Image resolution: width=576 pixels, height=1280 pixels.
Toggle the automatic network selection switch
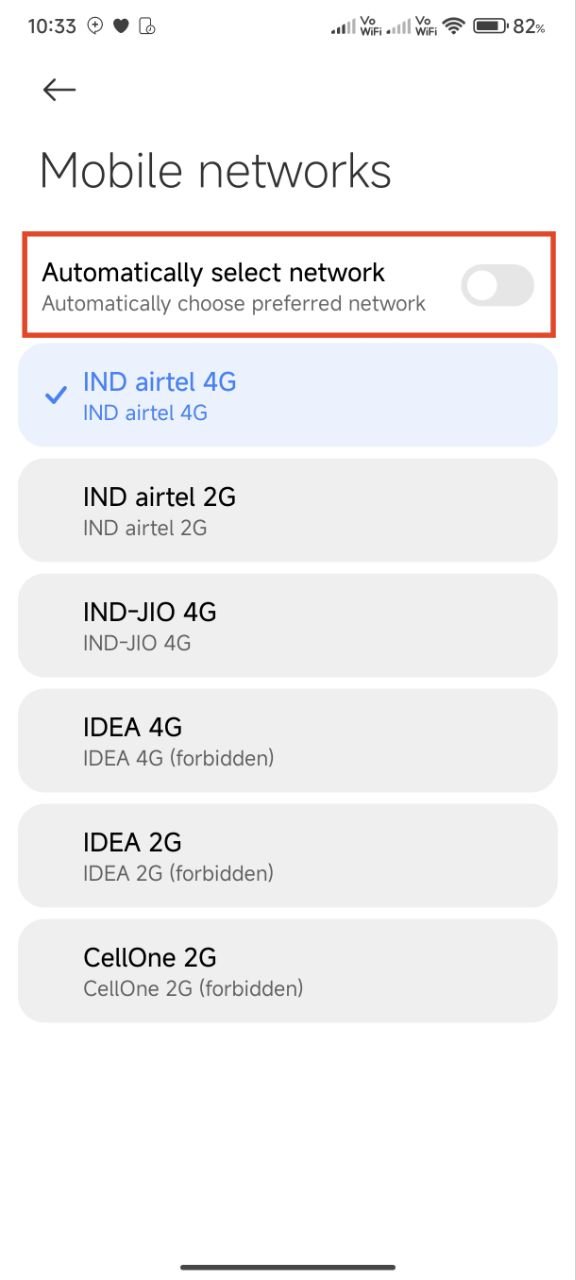click(x=497, y=285)
